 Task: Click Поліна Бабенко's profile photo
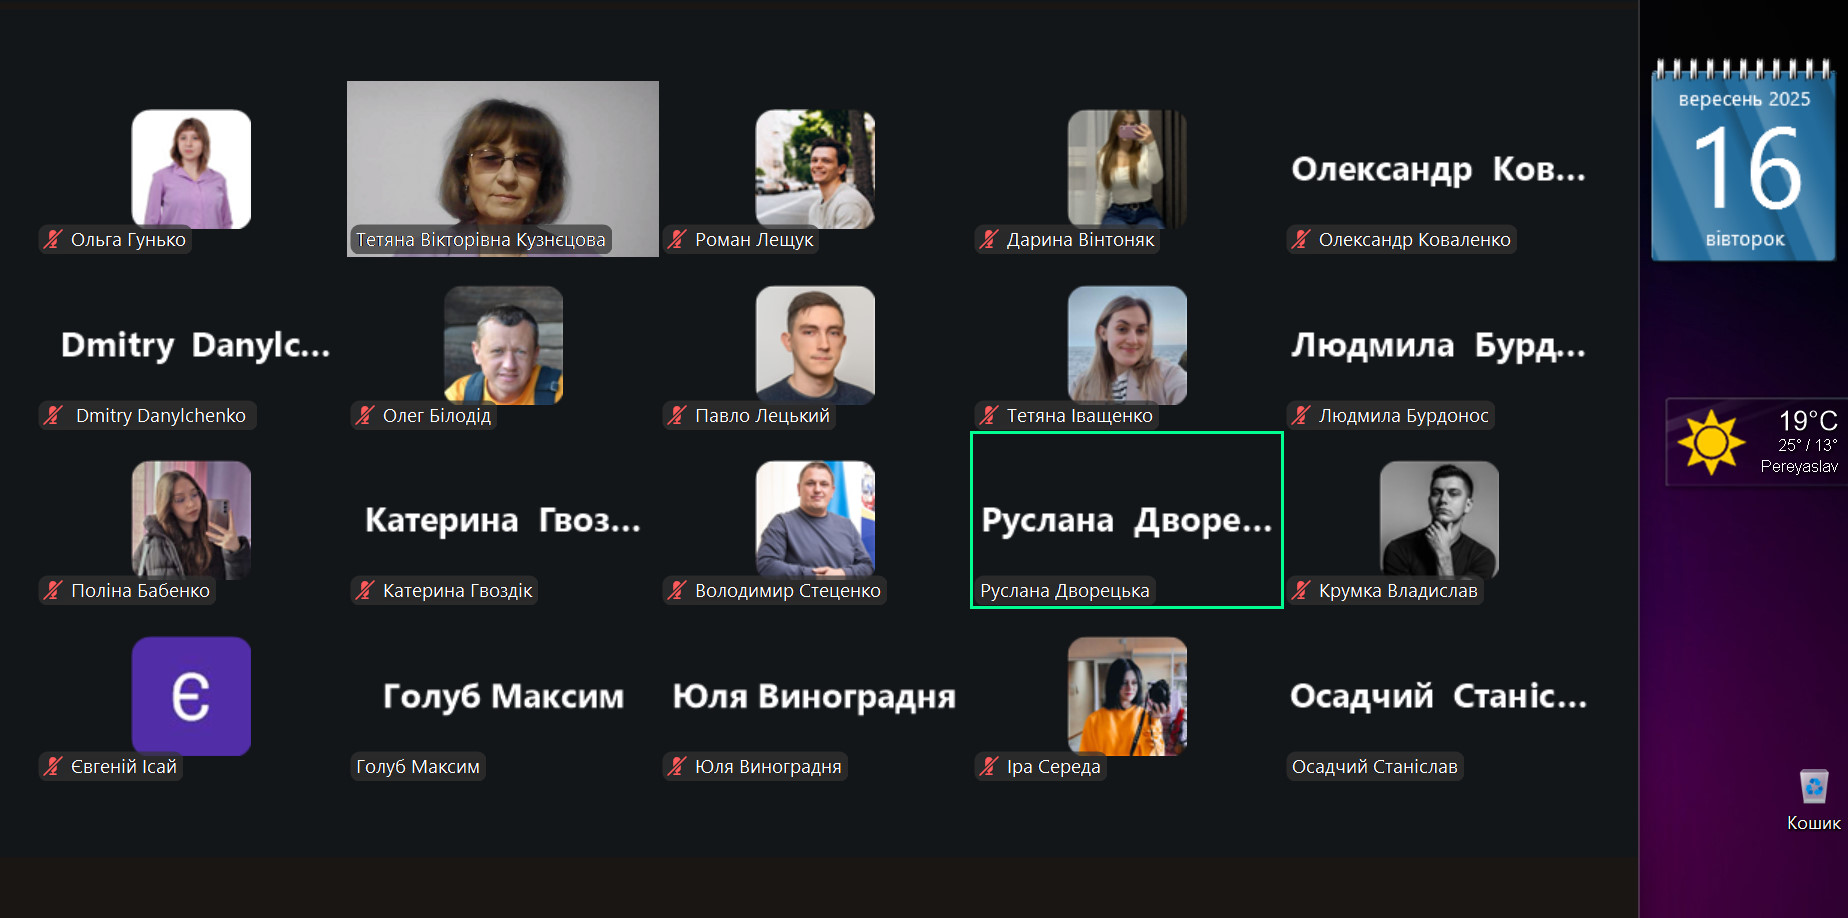191,520
